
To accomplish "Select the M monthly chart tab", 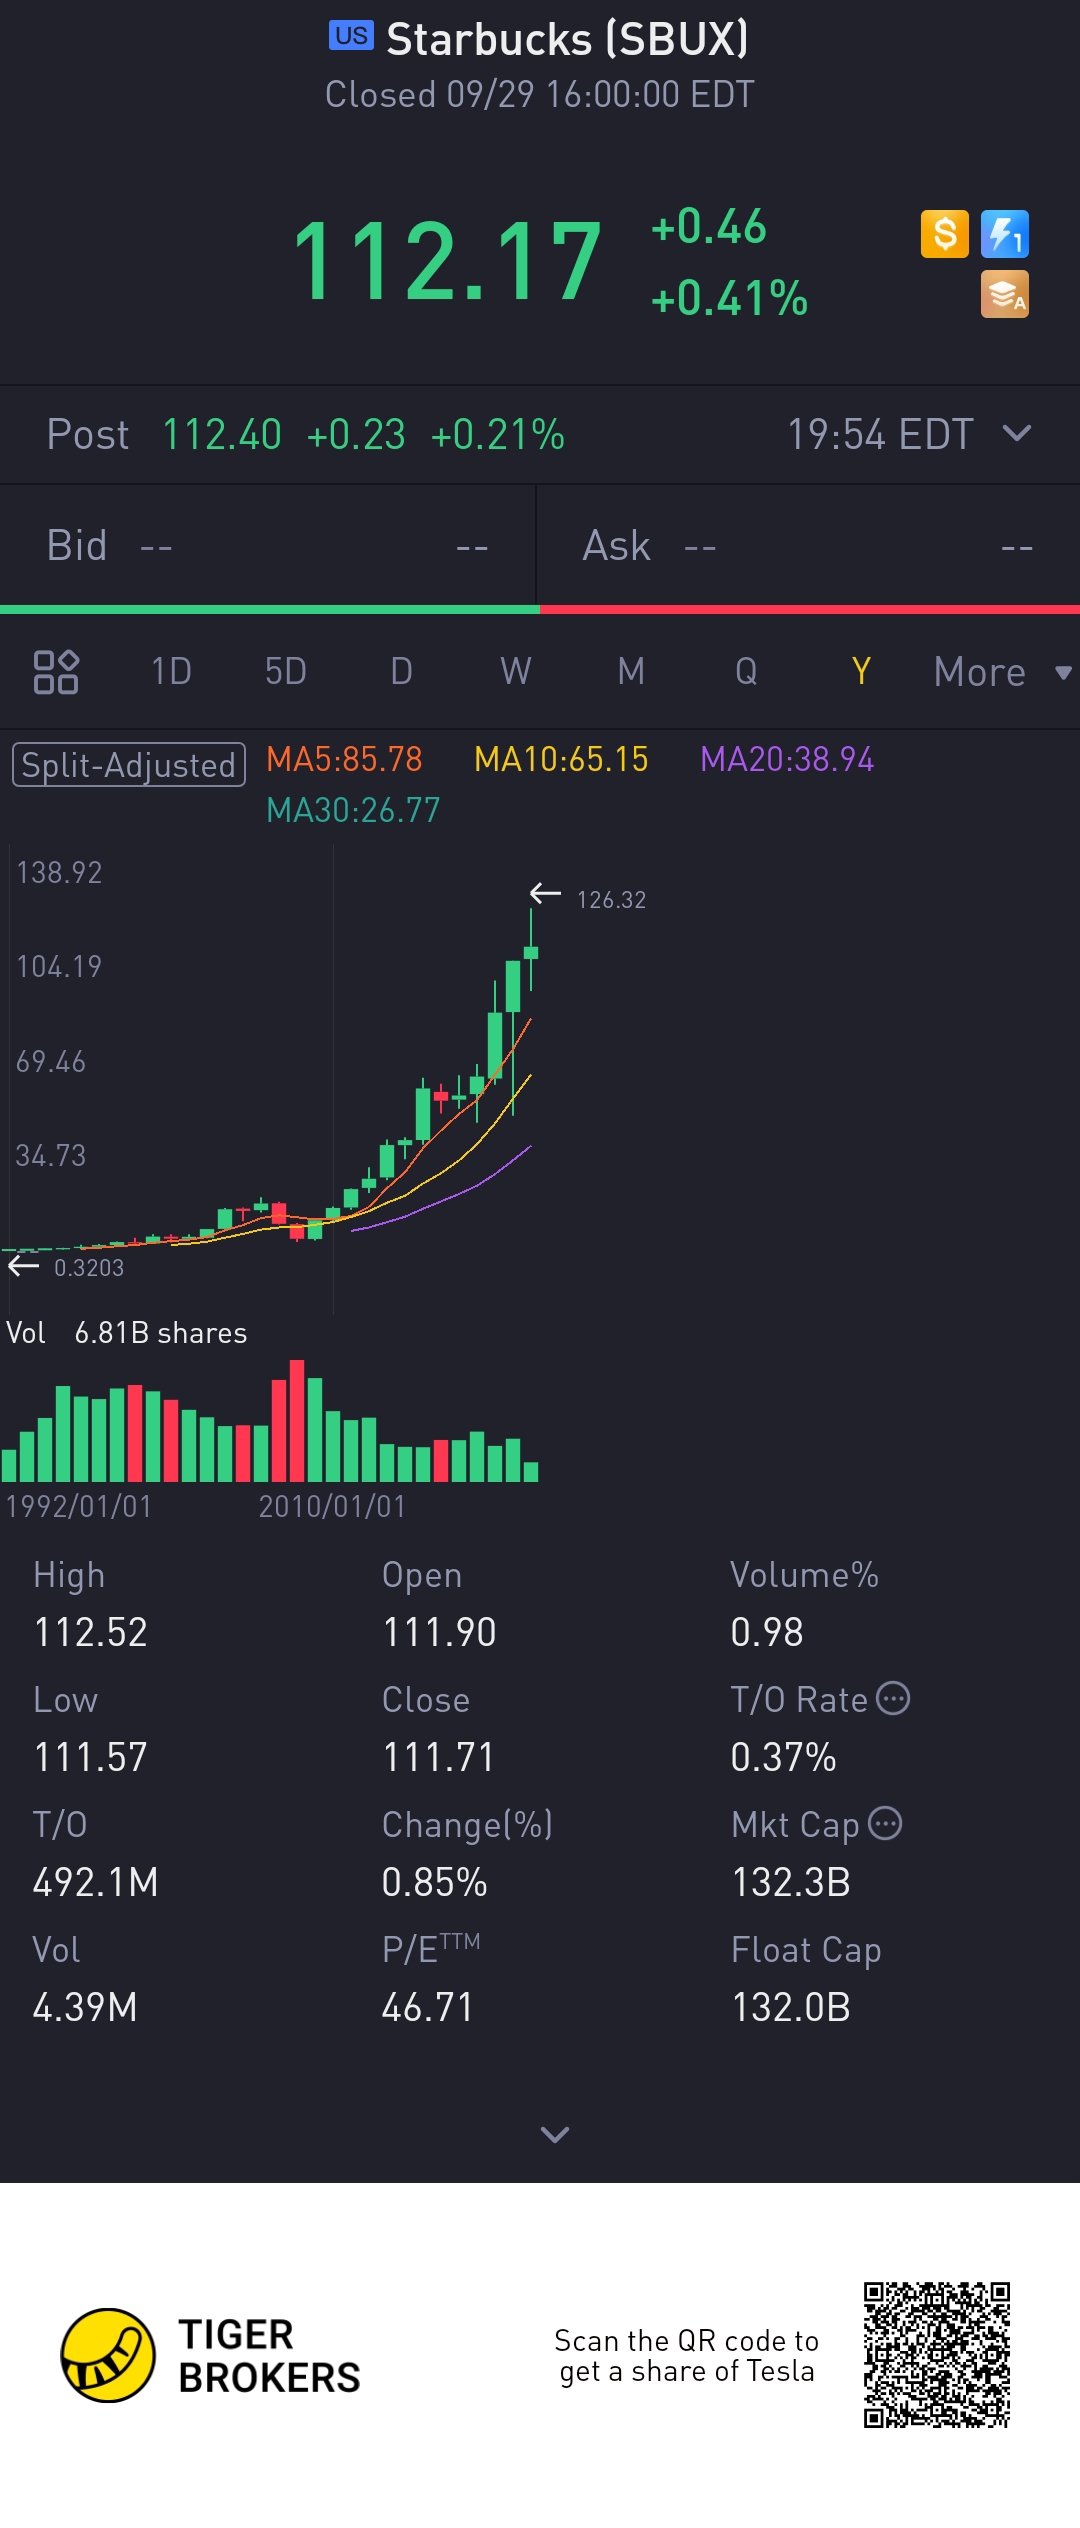I will coord(631,672).
